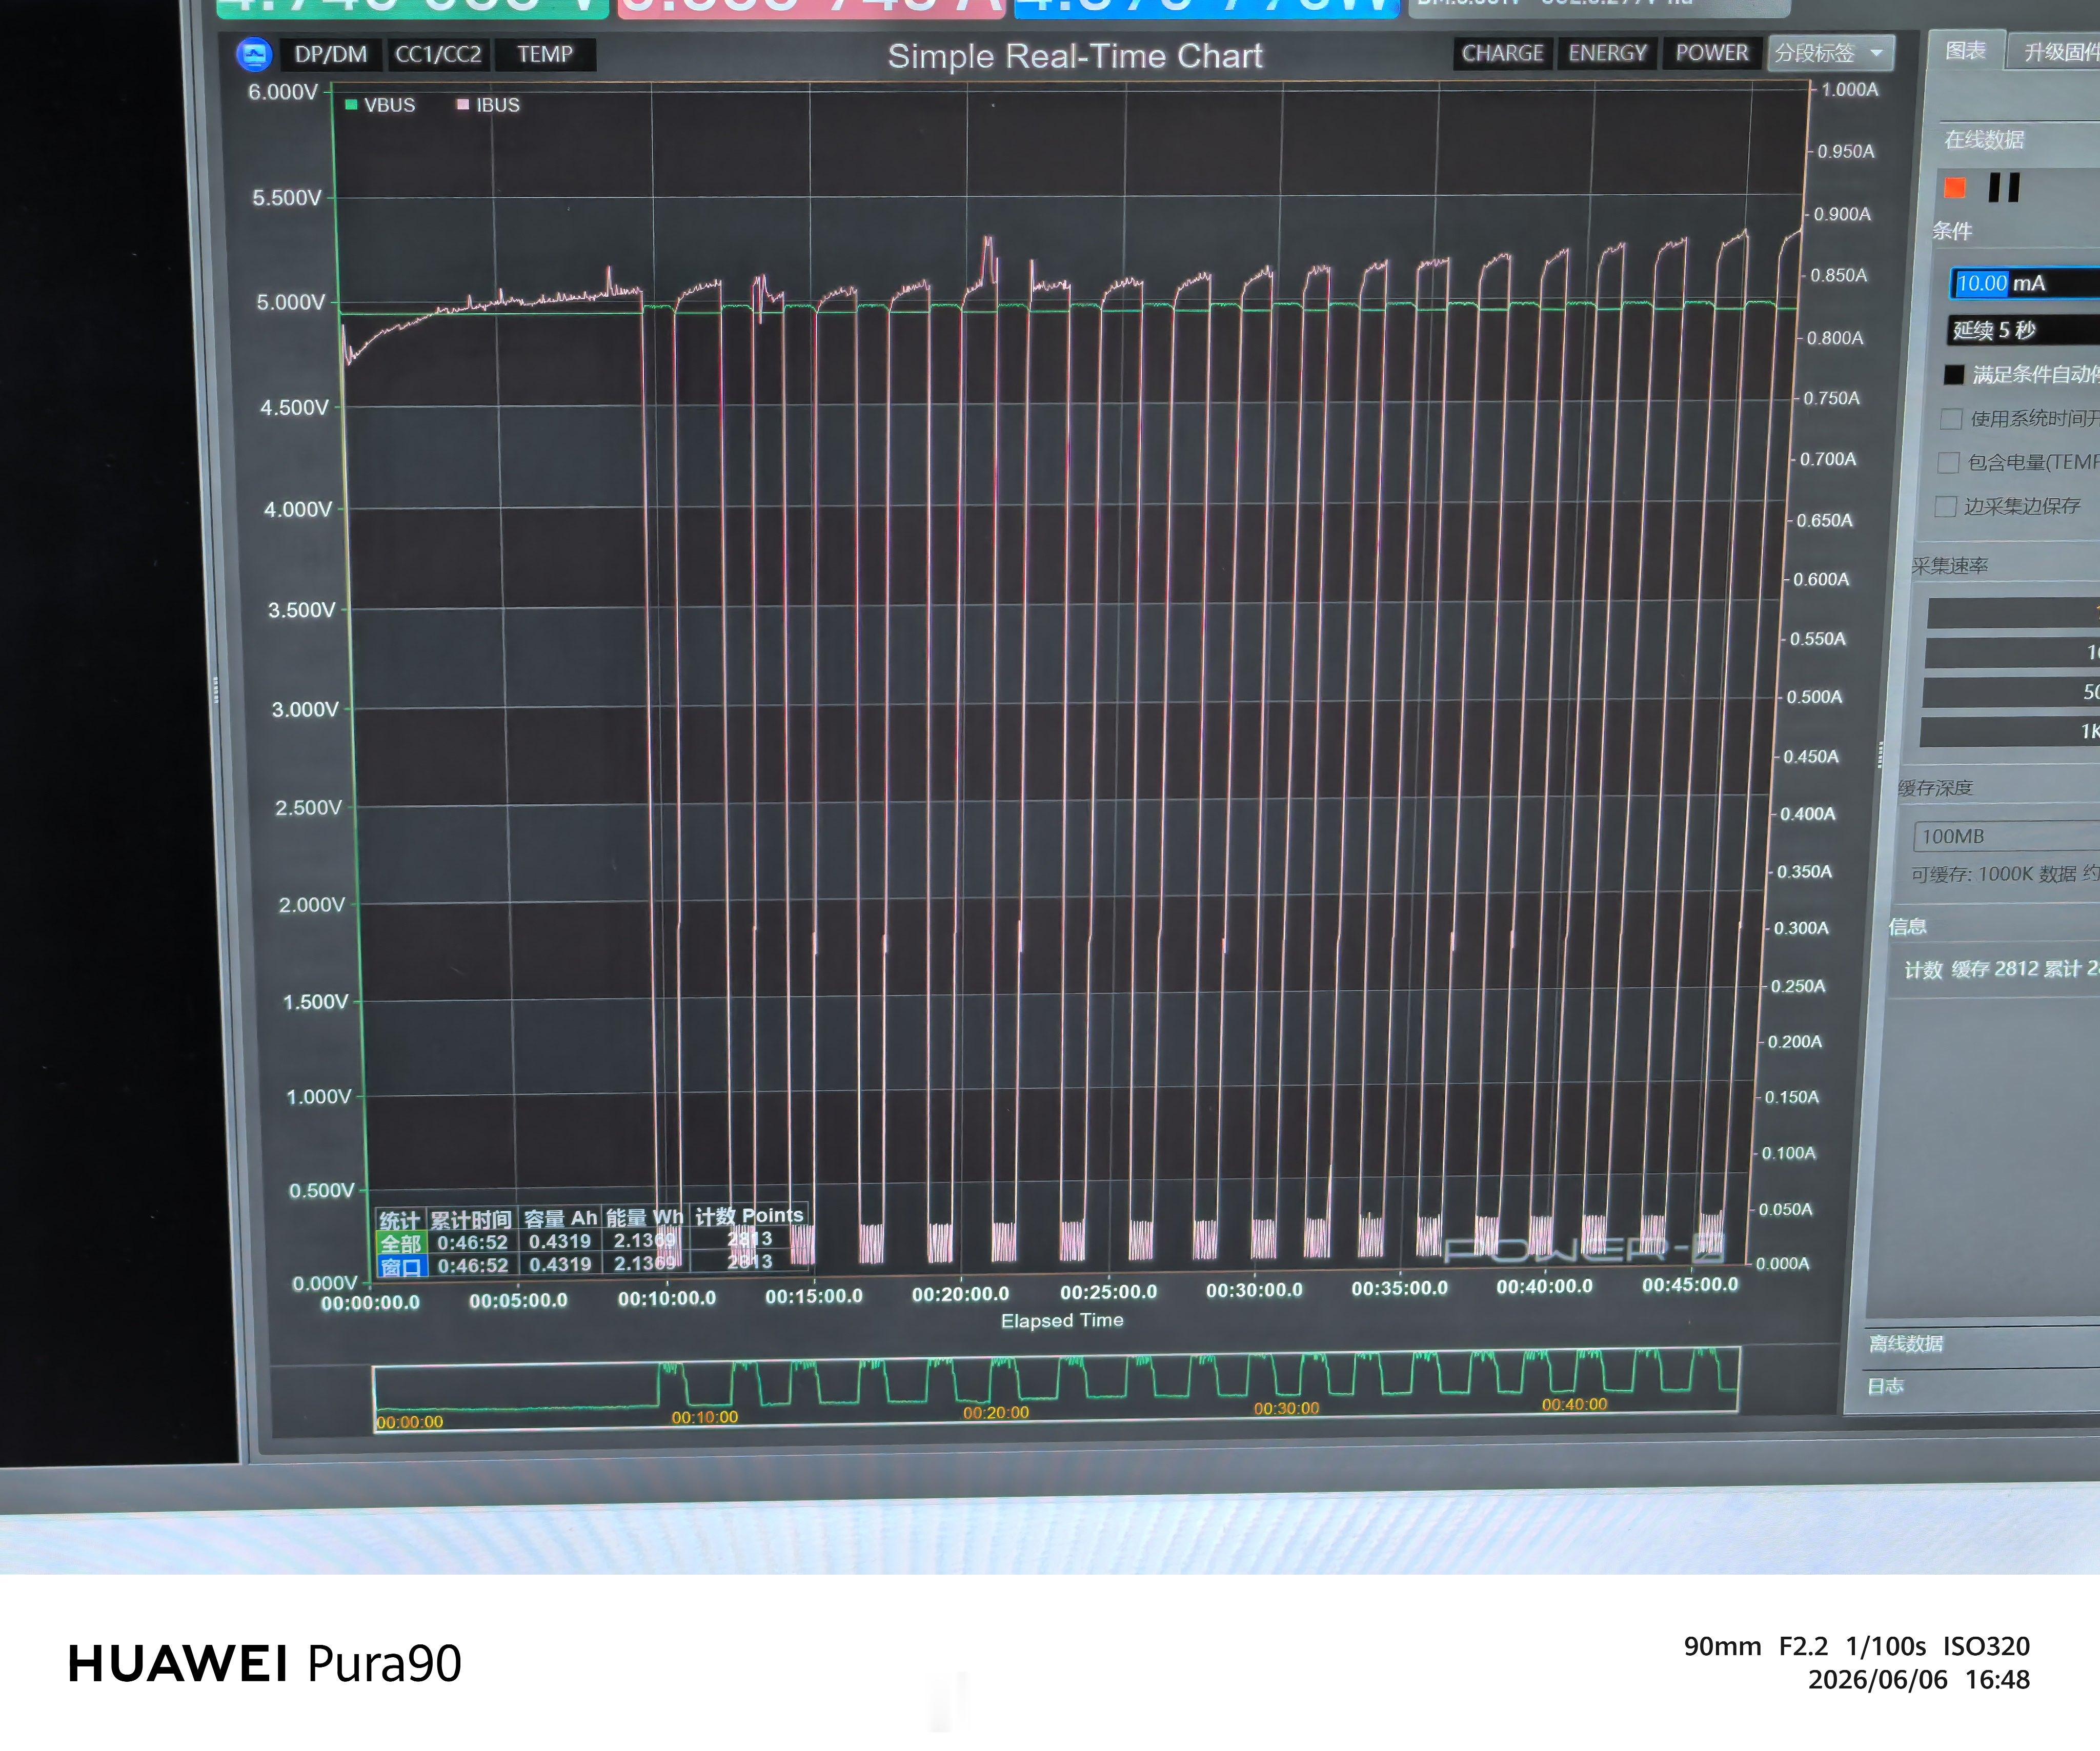Viewport: 2100px width, 1751px height.
Task: Toggle the DP/DM trace button
Action: (x=331, y=54)
